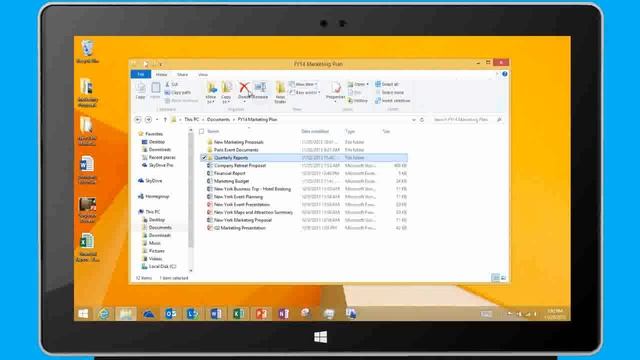Open Internet Explorer from the taskbar
The width and height of the screenshot is (640, 360).
104,313
